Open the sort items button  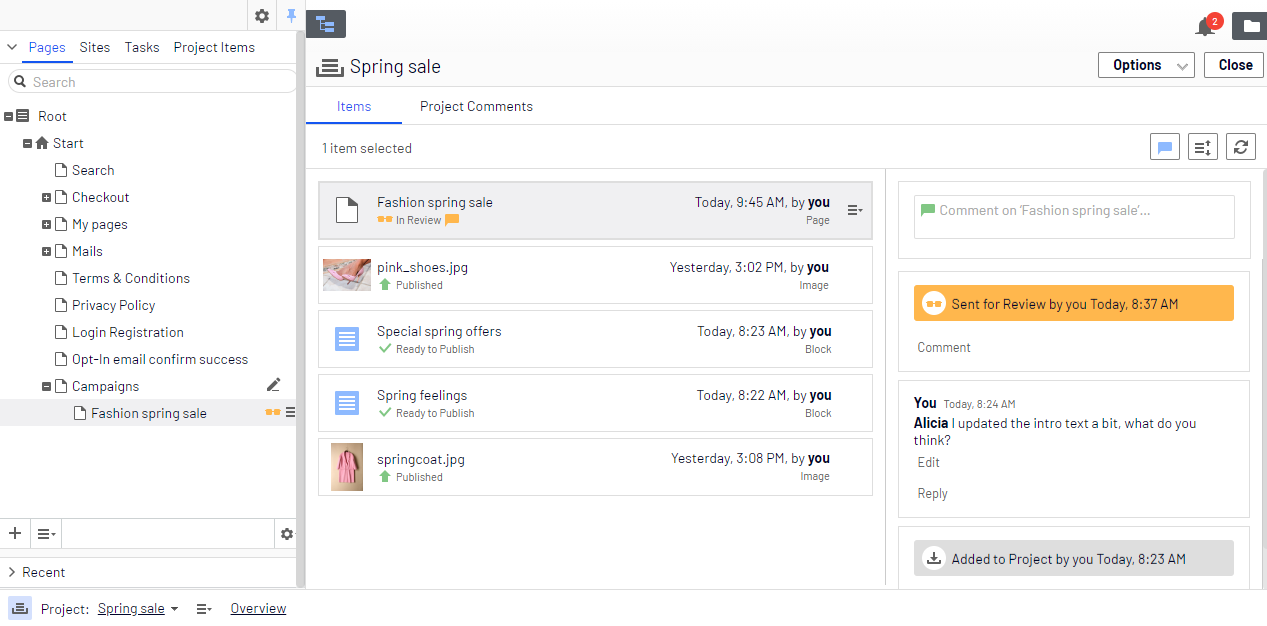pos(1203,147)
